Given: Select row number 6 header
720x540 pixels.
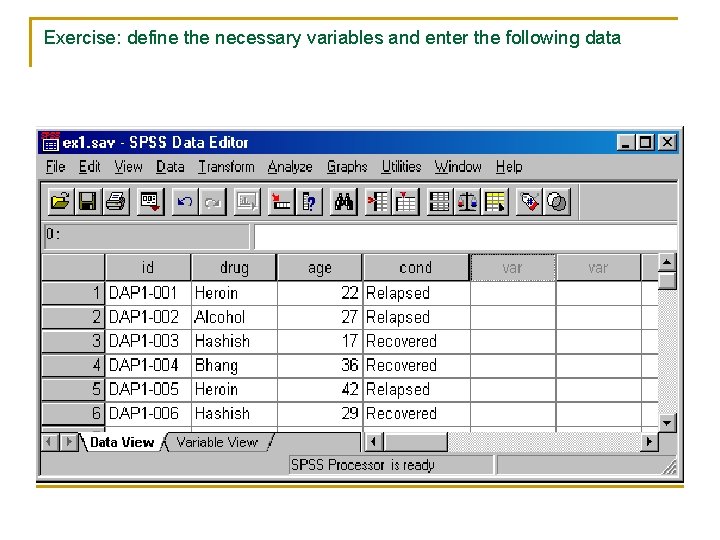Looking at the screenshot, I should [x=73, y=413].
